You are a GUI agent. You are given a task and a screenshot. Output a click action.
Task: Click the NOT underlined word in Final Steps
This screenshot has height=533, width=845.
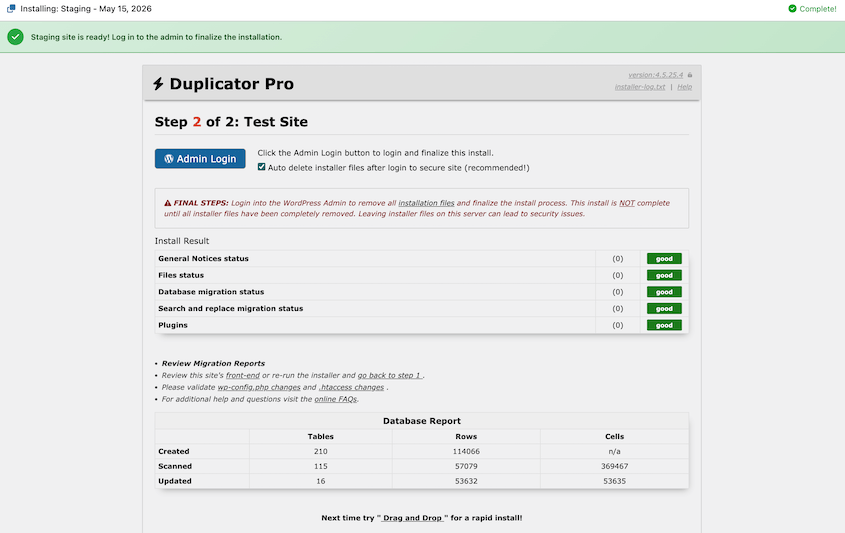627,203
